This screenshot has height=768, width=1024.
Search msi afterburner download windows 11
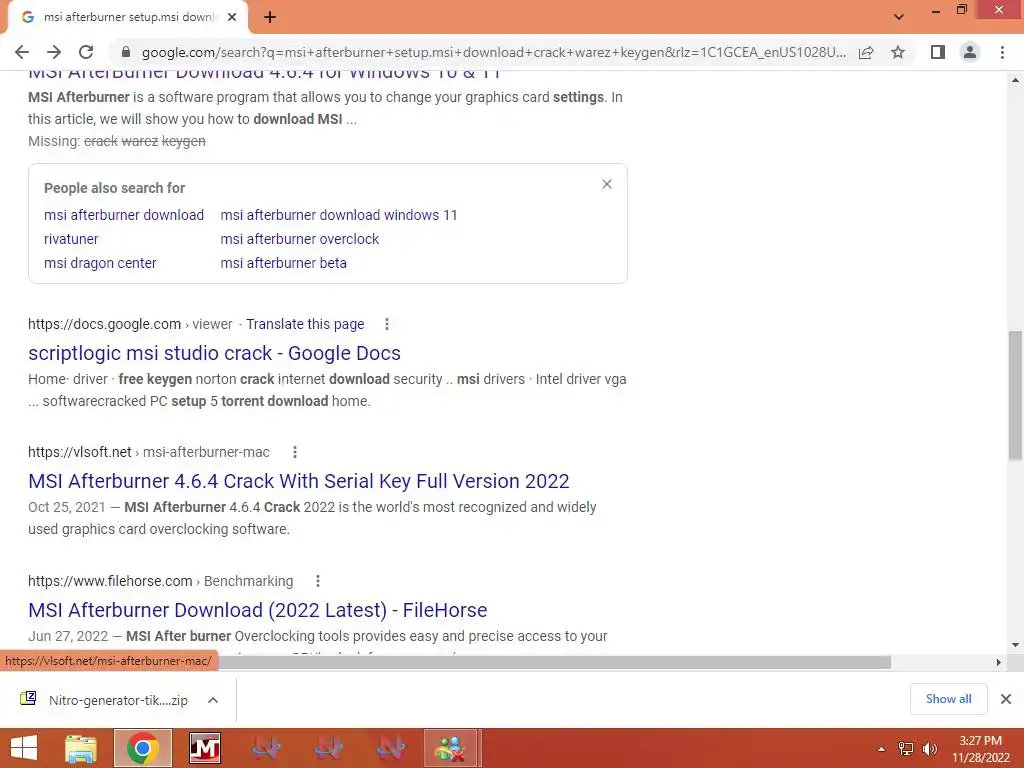[x=339, y=215]
